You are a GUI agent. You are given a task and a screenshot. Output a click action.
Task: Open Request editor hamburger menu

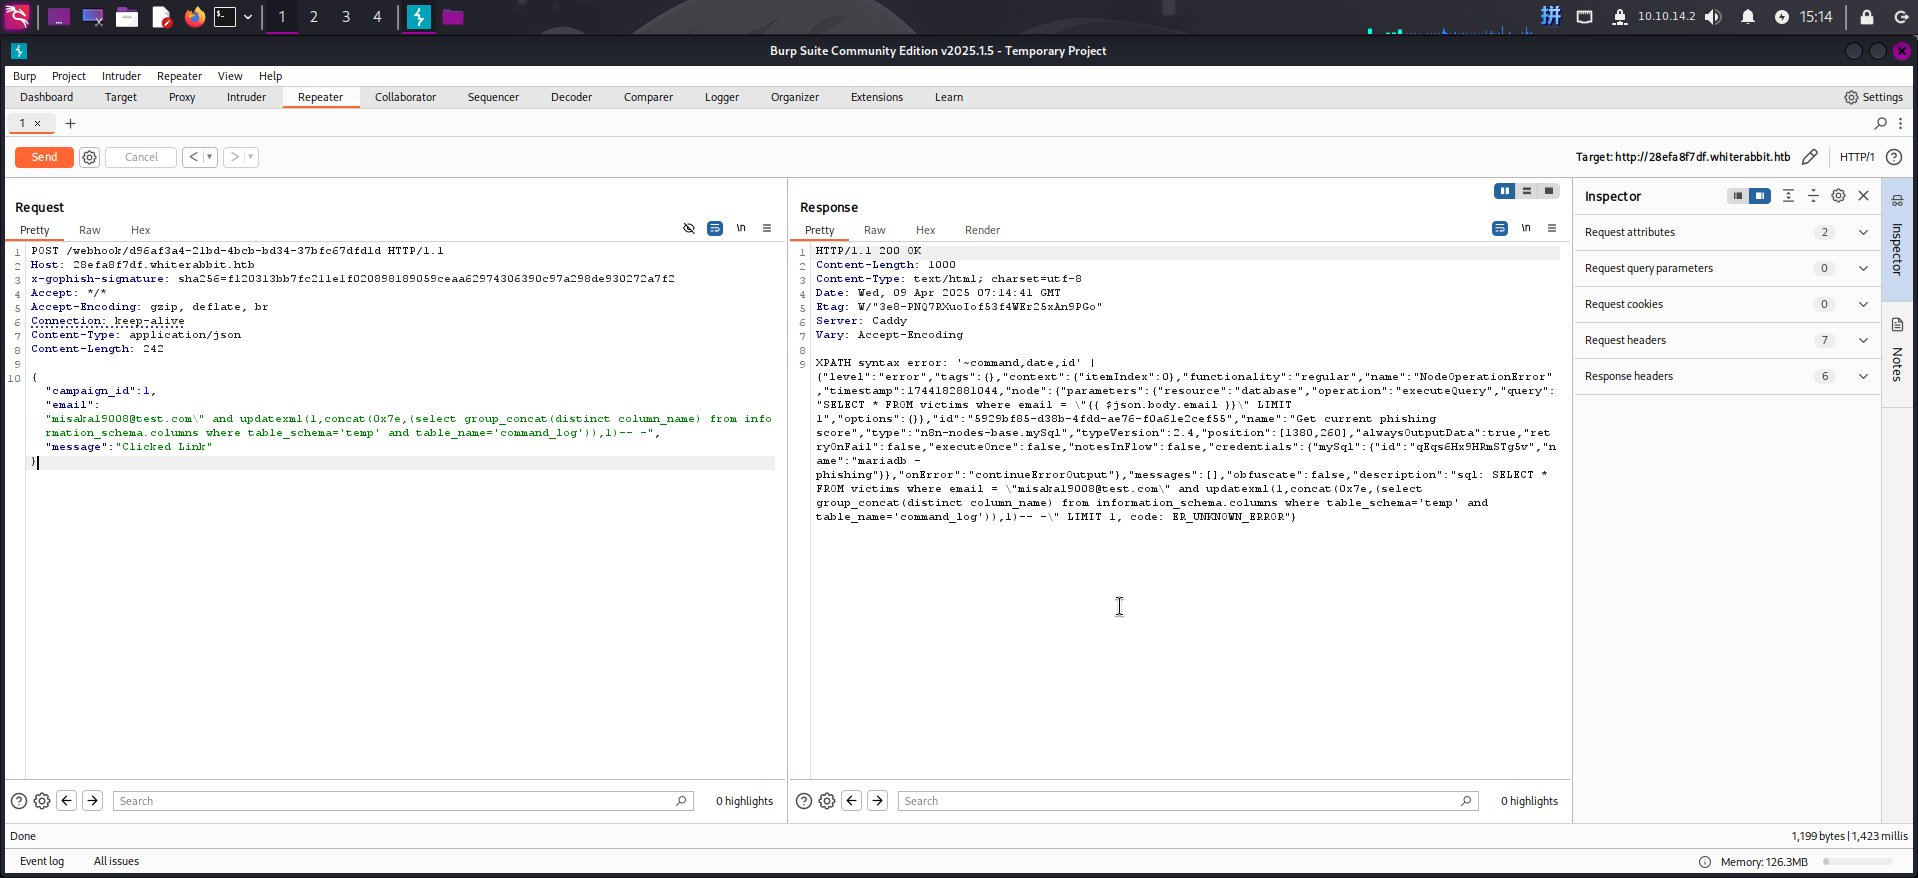(767, 228)
